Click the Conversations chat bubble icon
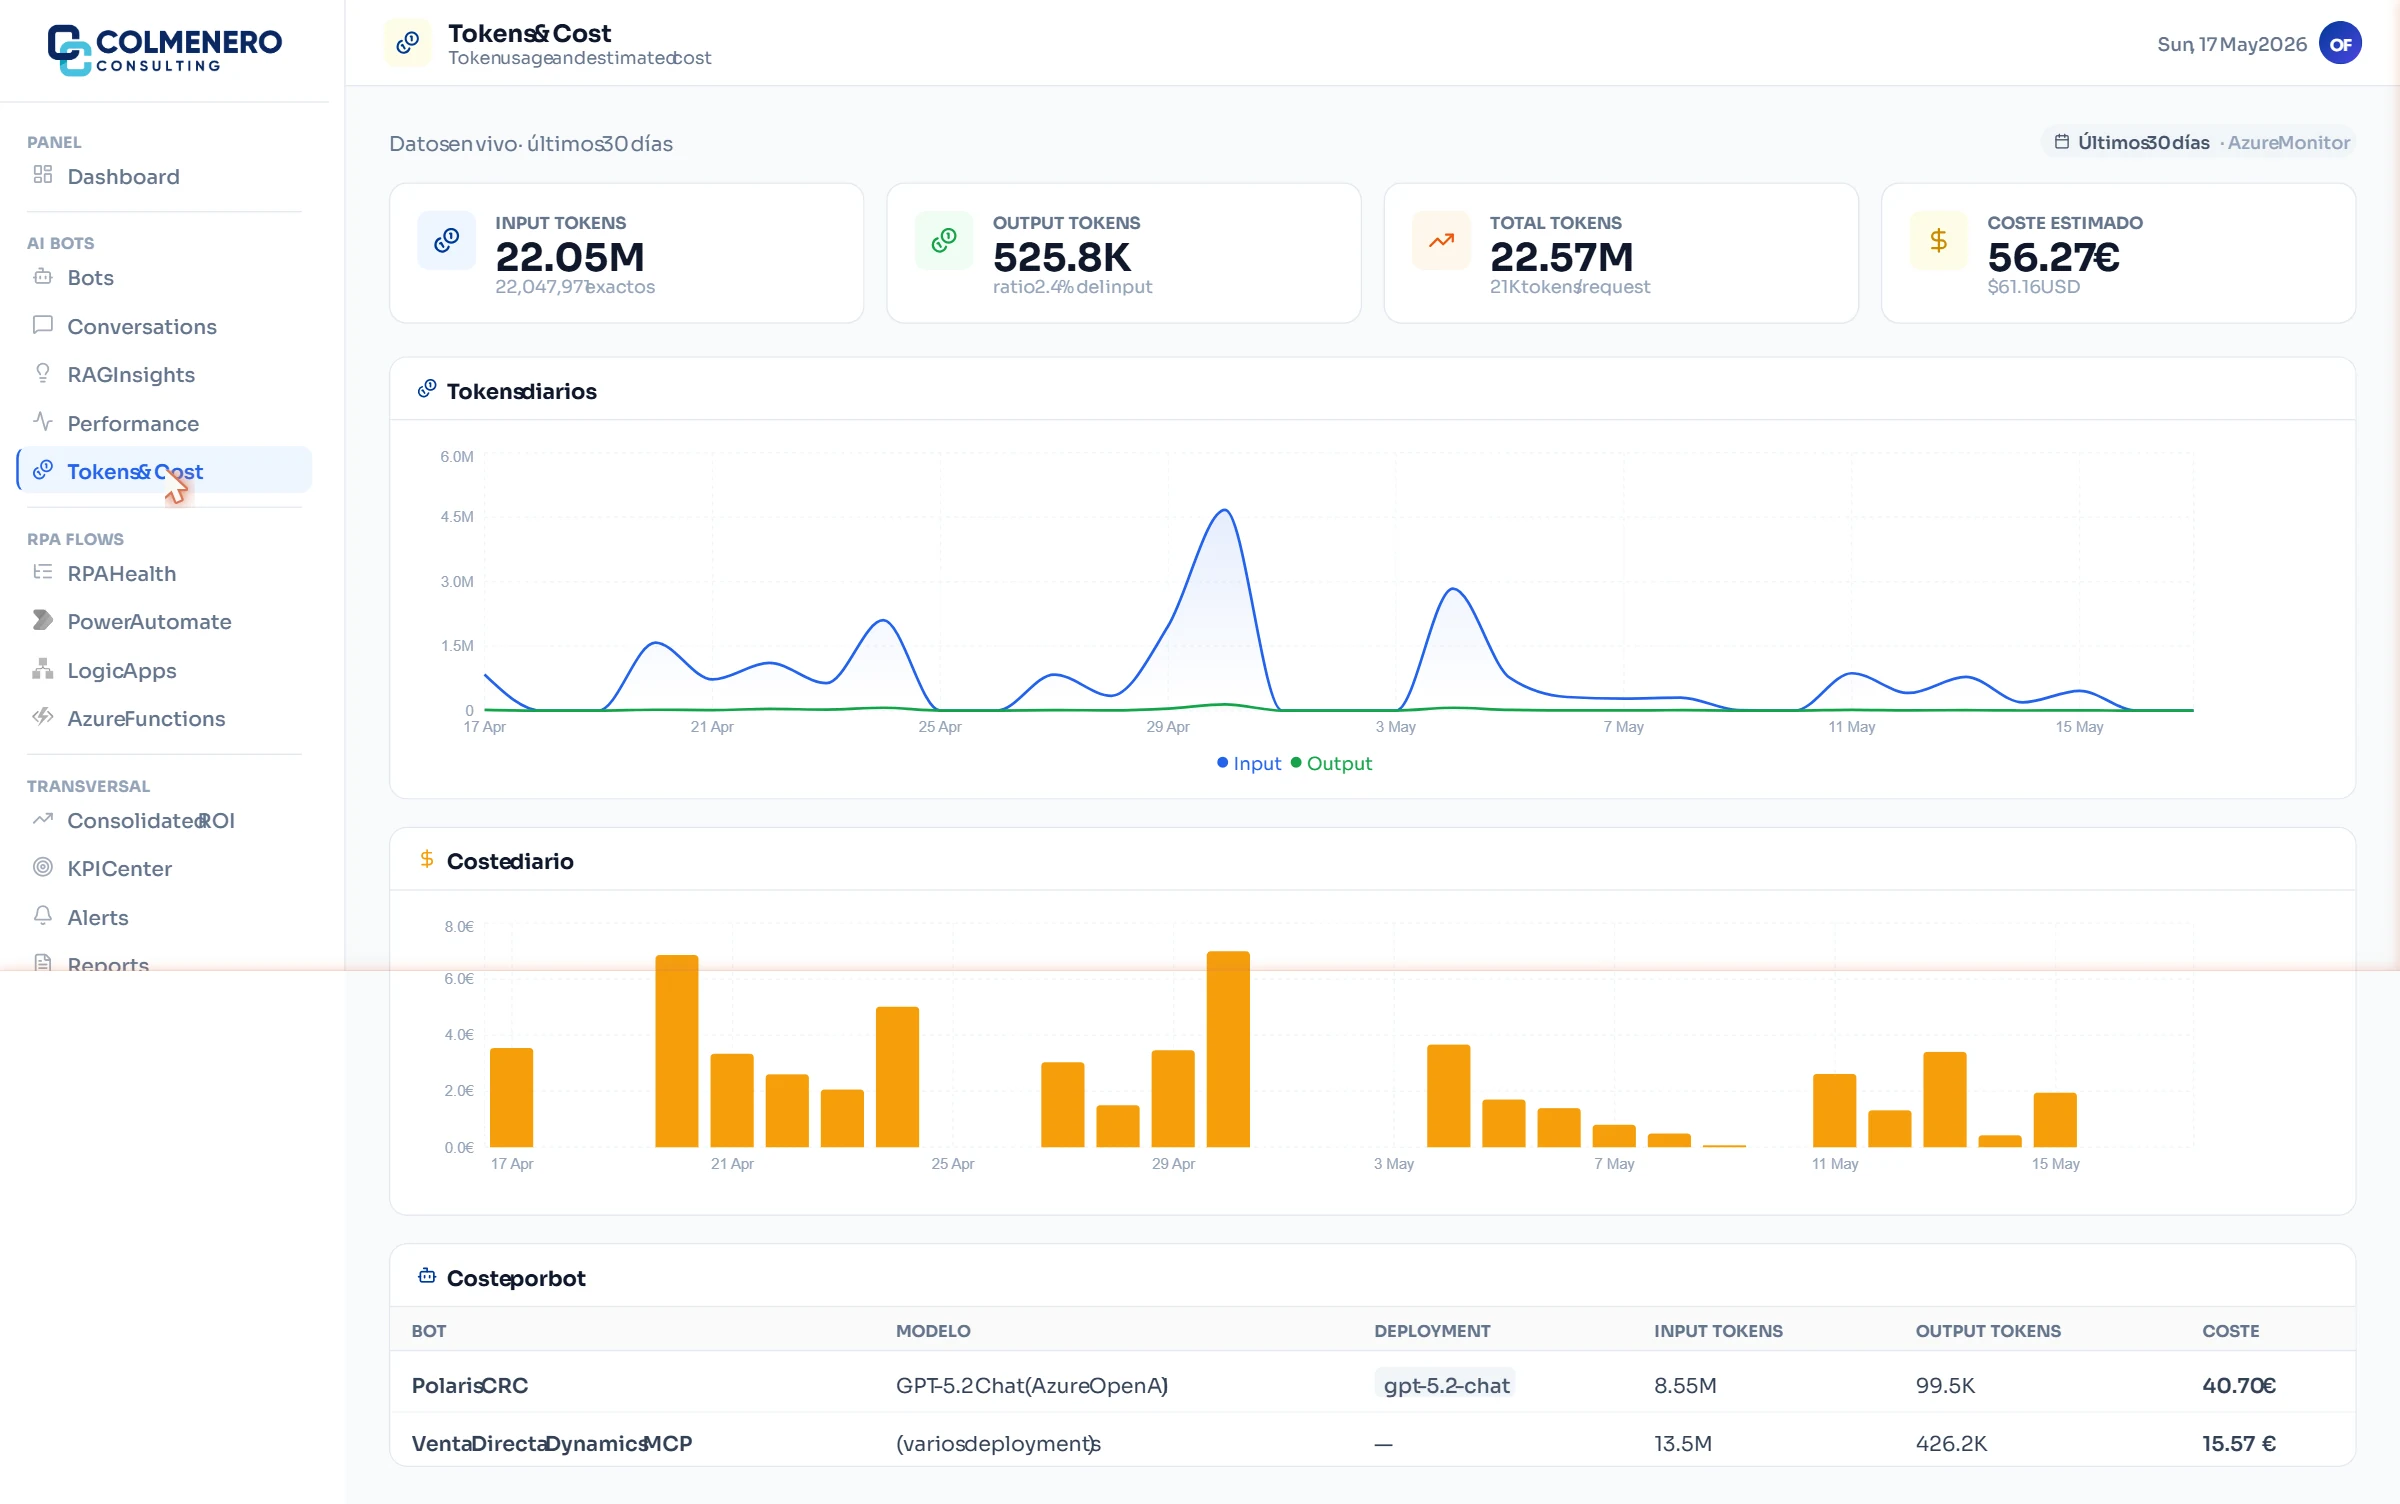 tap(42, 325)
